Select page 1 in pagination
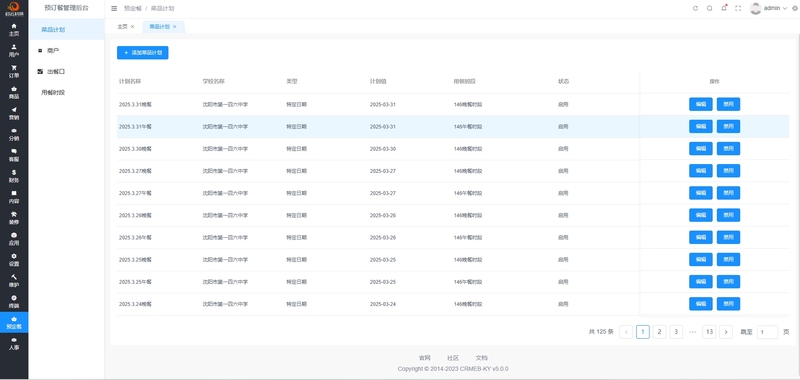 643,332
